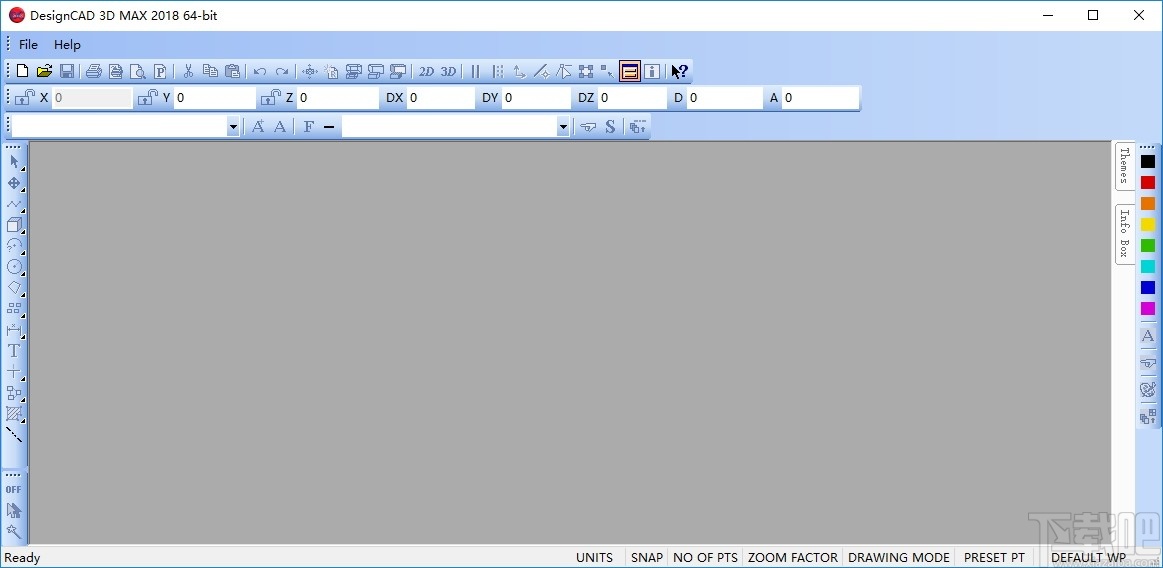Click the polygon plane tool in left toolbox
This screenshot has height=568, width=1163.
click(x=14, y=287)
